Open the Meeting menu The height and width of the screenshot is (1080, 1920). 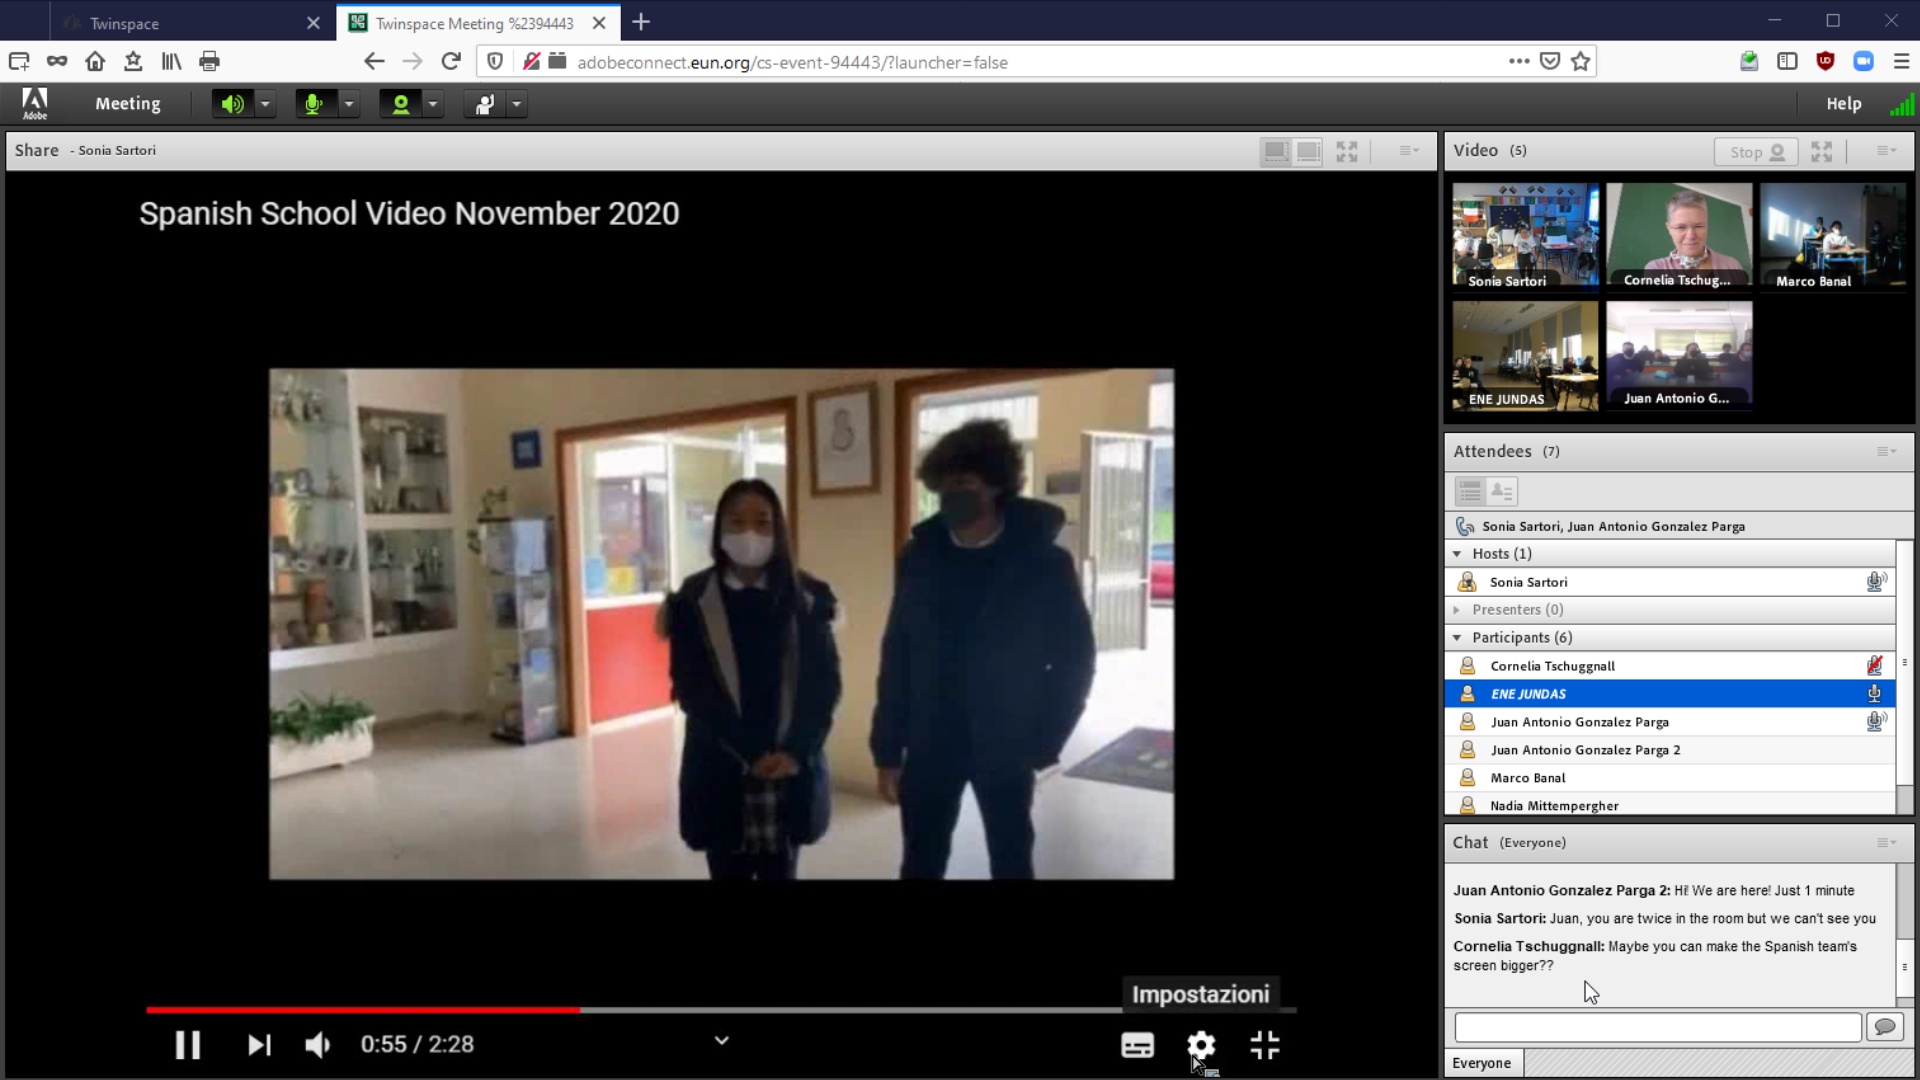pyautogui.click(x=127, y=104)
